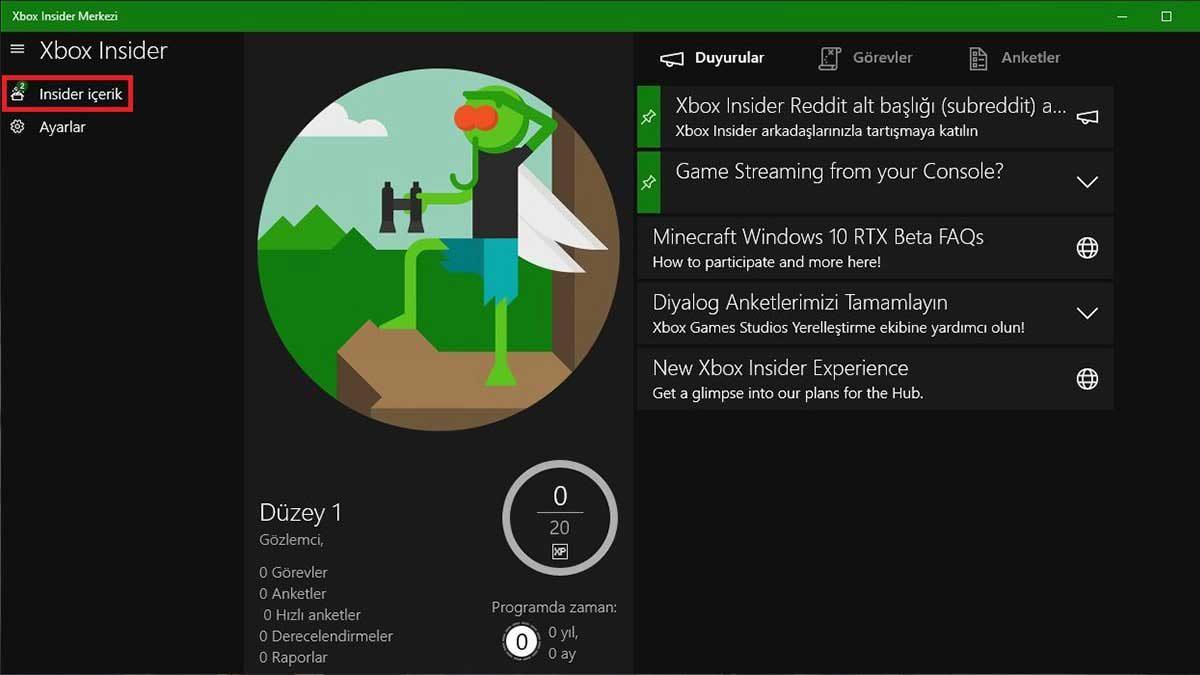Image resolution: width=1200 pixels, height=675 pixels.
Task: Open the Ayarlar gear icon
Action: (x=17, y=127)
